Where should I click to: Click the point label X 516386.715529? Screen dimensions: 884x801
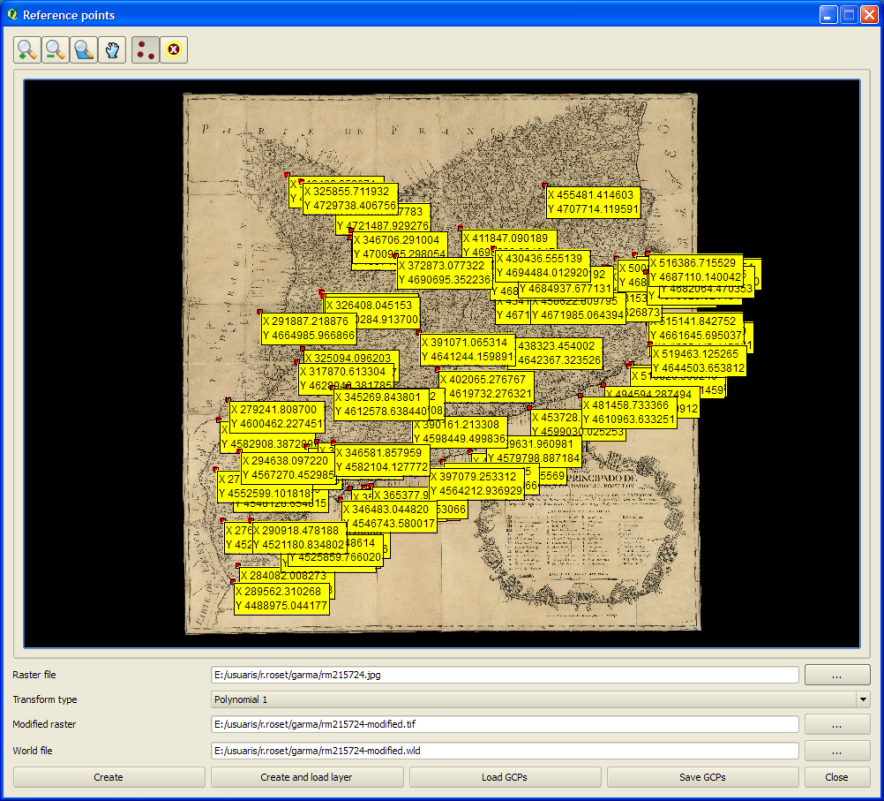[696, 270]
